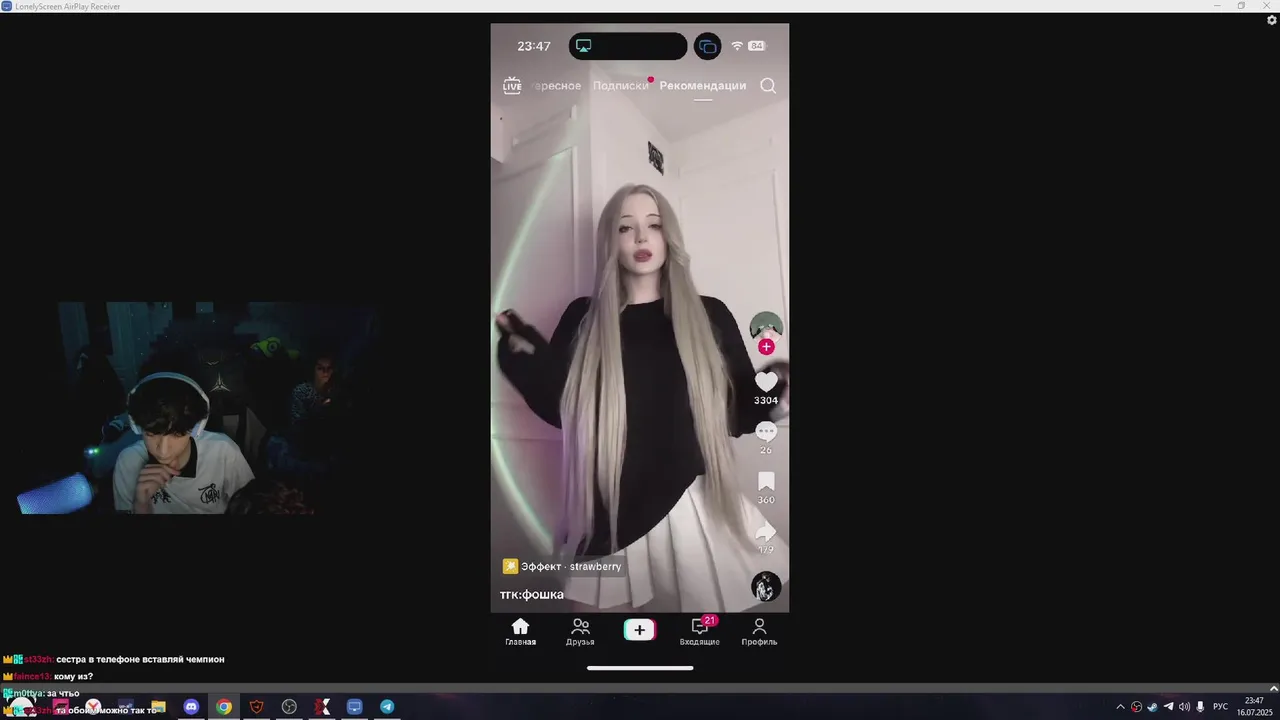Click the OBS tray icon
Viewport: 1280px width, 720px height.
click(1136, 707)
